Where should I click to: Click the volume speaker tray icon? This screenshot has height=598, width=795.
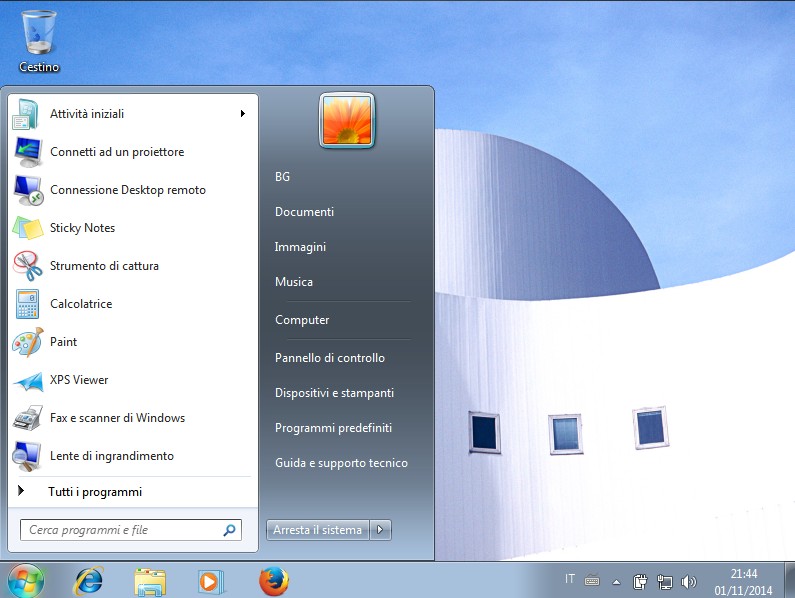coord(689,582)
